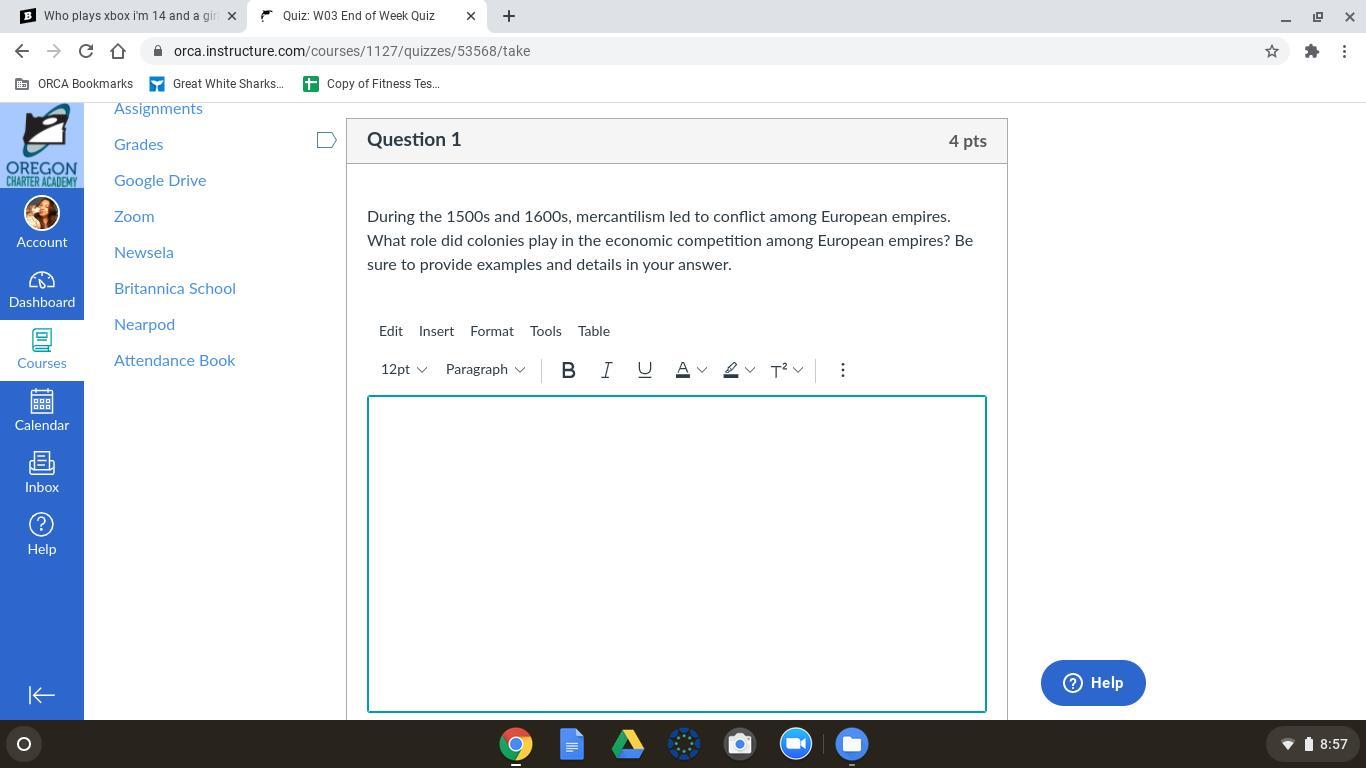
Task: Go to the Canvas Dashboard
Action: [x=42, y=290]
